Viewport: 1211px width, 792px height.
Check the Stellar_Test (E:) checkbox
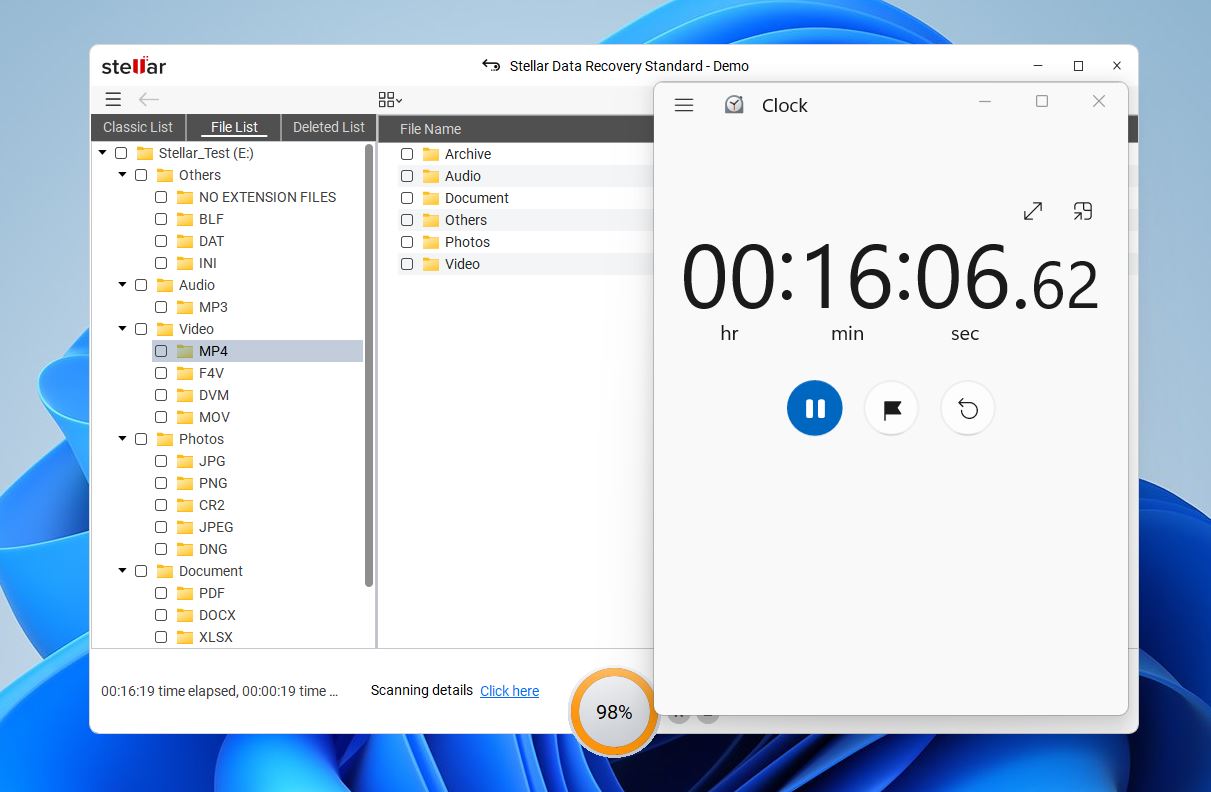tap(121, 153)
